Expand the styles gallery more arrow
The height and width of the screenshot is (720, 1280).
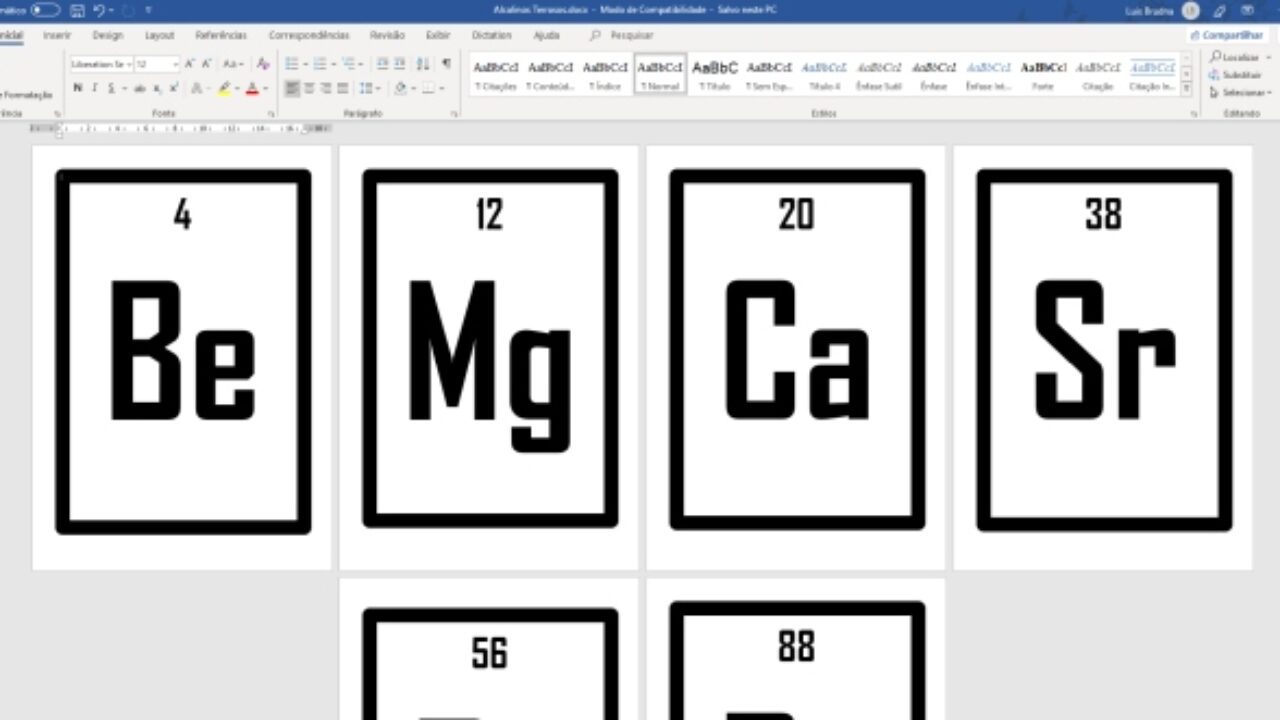tap(1187, 90)
